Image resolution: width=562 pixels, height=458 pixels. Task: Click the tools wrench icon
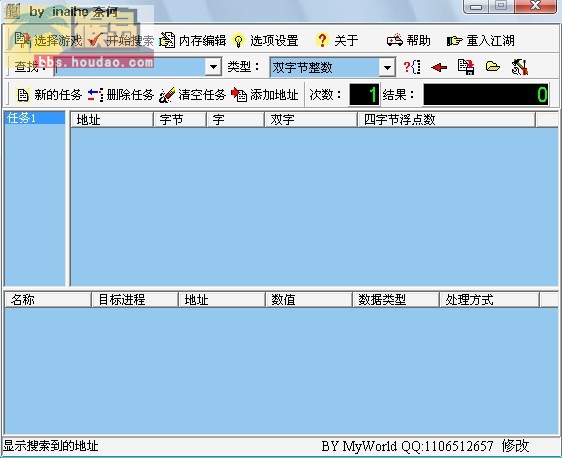pyautogui.click(x=520, y=67)
